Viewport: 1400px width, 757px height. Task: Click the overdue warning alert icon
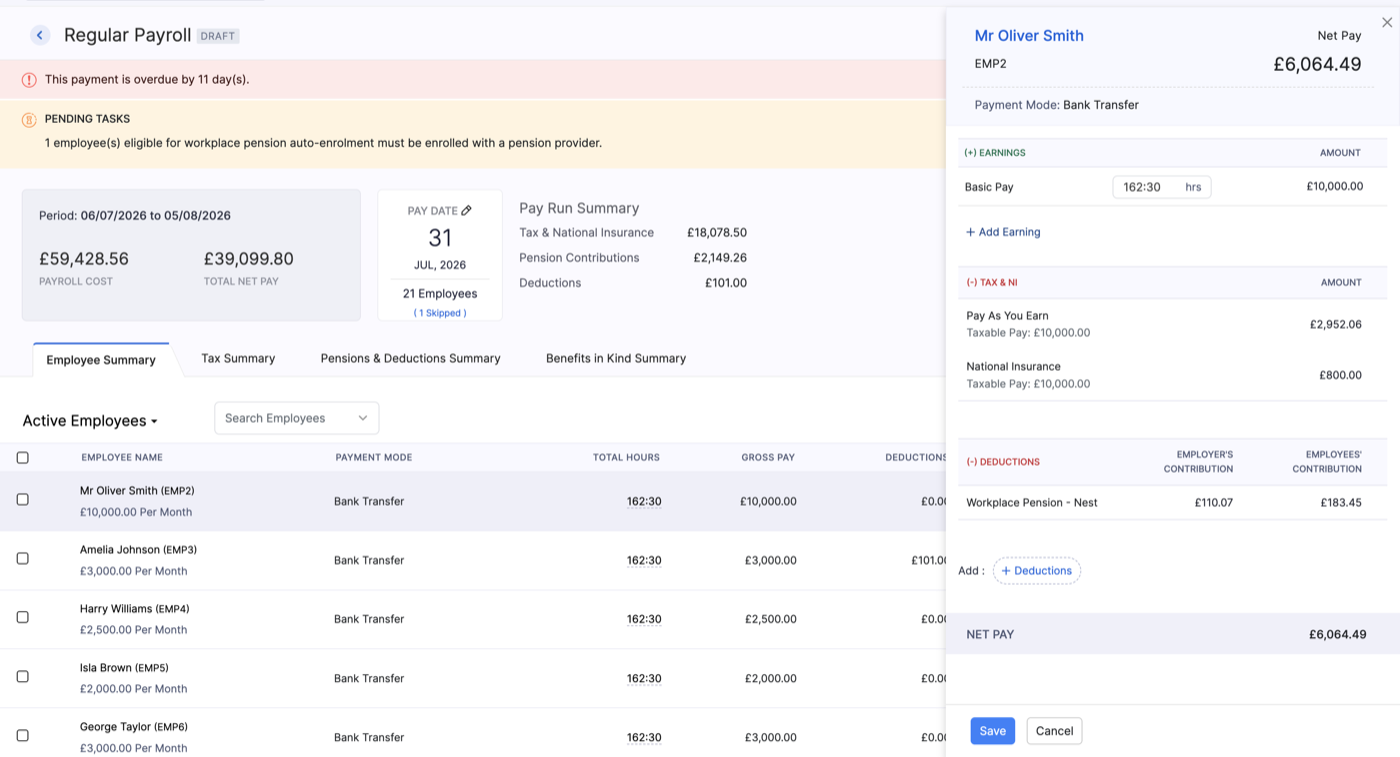pyautogui.click(x=29, y=80)
